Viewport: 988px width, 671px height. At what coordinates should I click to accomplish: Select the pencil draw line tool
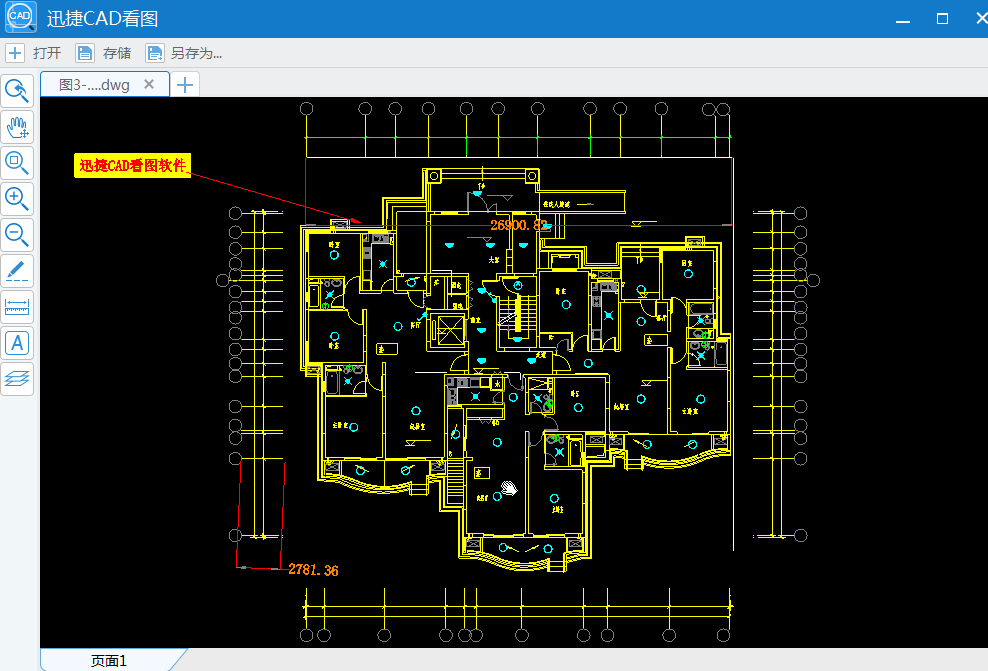coord(18,271)
